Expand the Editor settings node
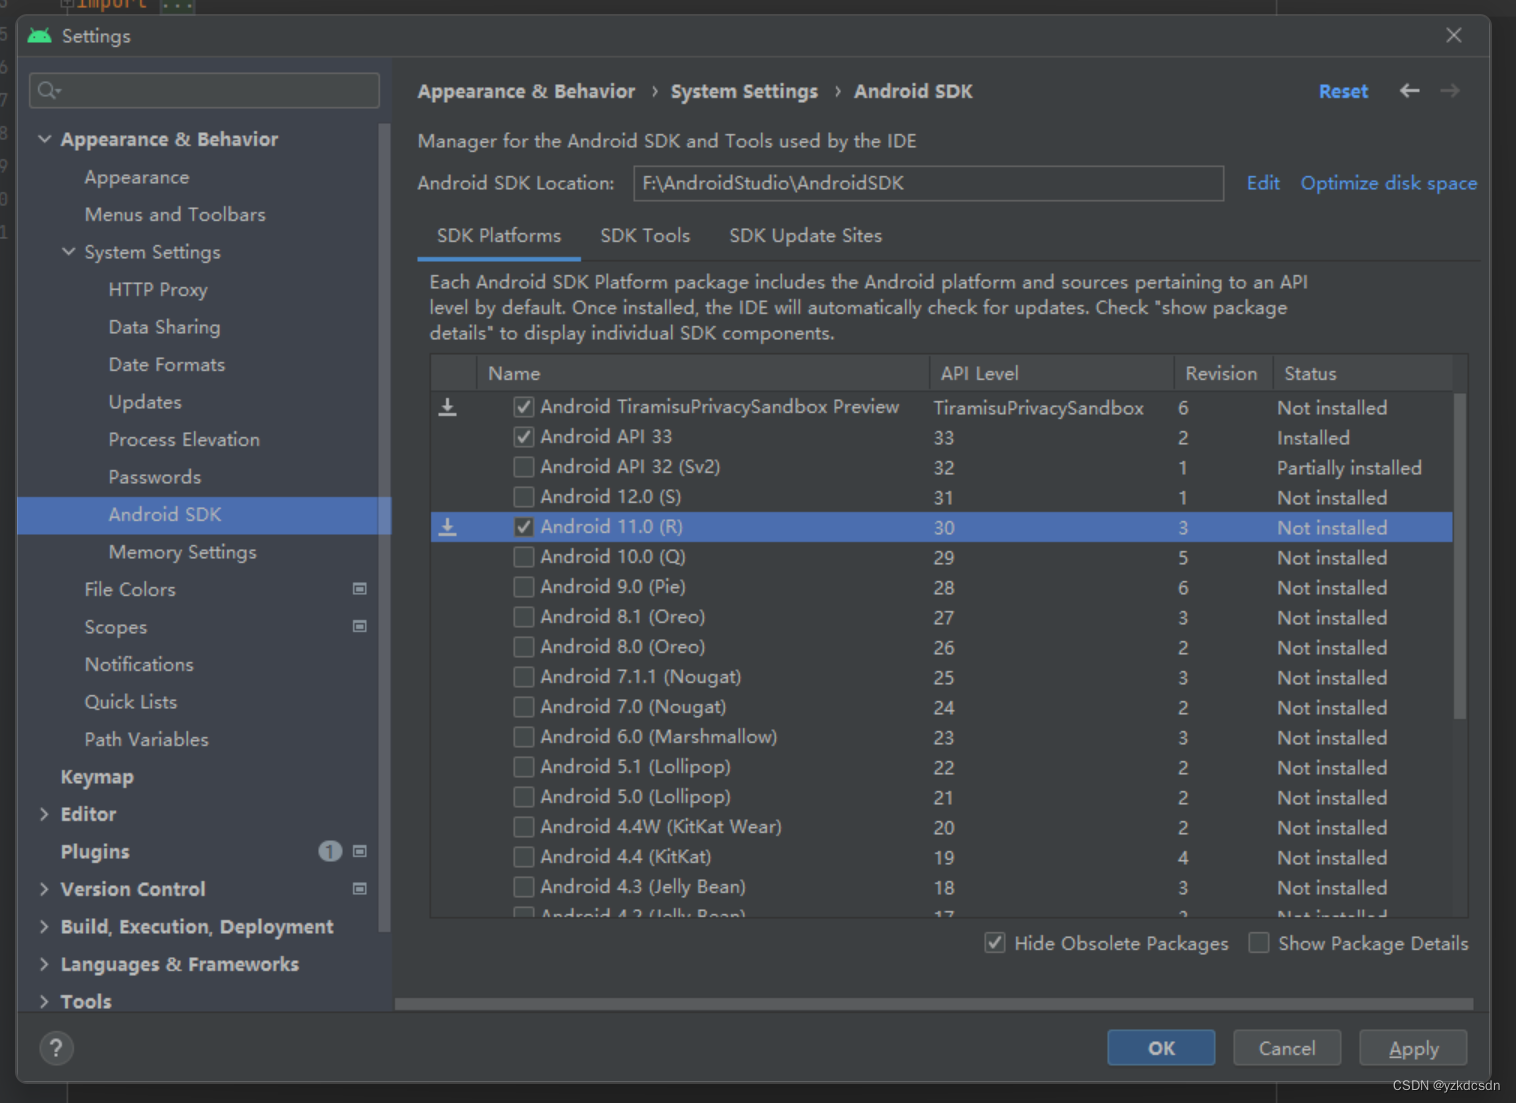The width and height of the screenshot is (1516, 1103). pos(44,814)
